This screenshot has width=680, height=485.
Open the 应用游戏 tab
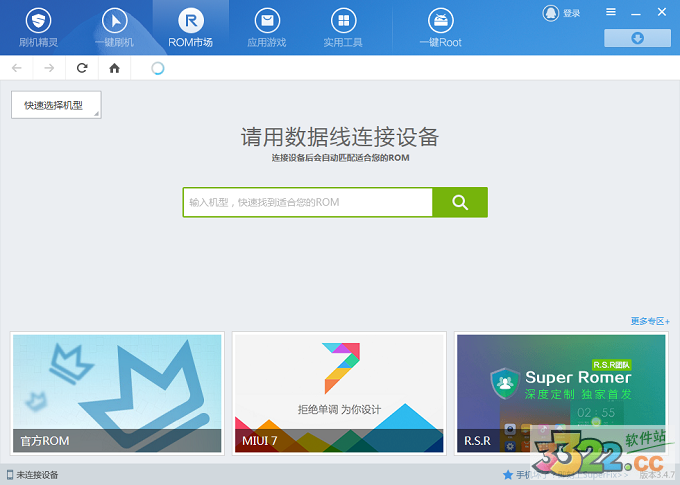(267, 27)
